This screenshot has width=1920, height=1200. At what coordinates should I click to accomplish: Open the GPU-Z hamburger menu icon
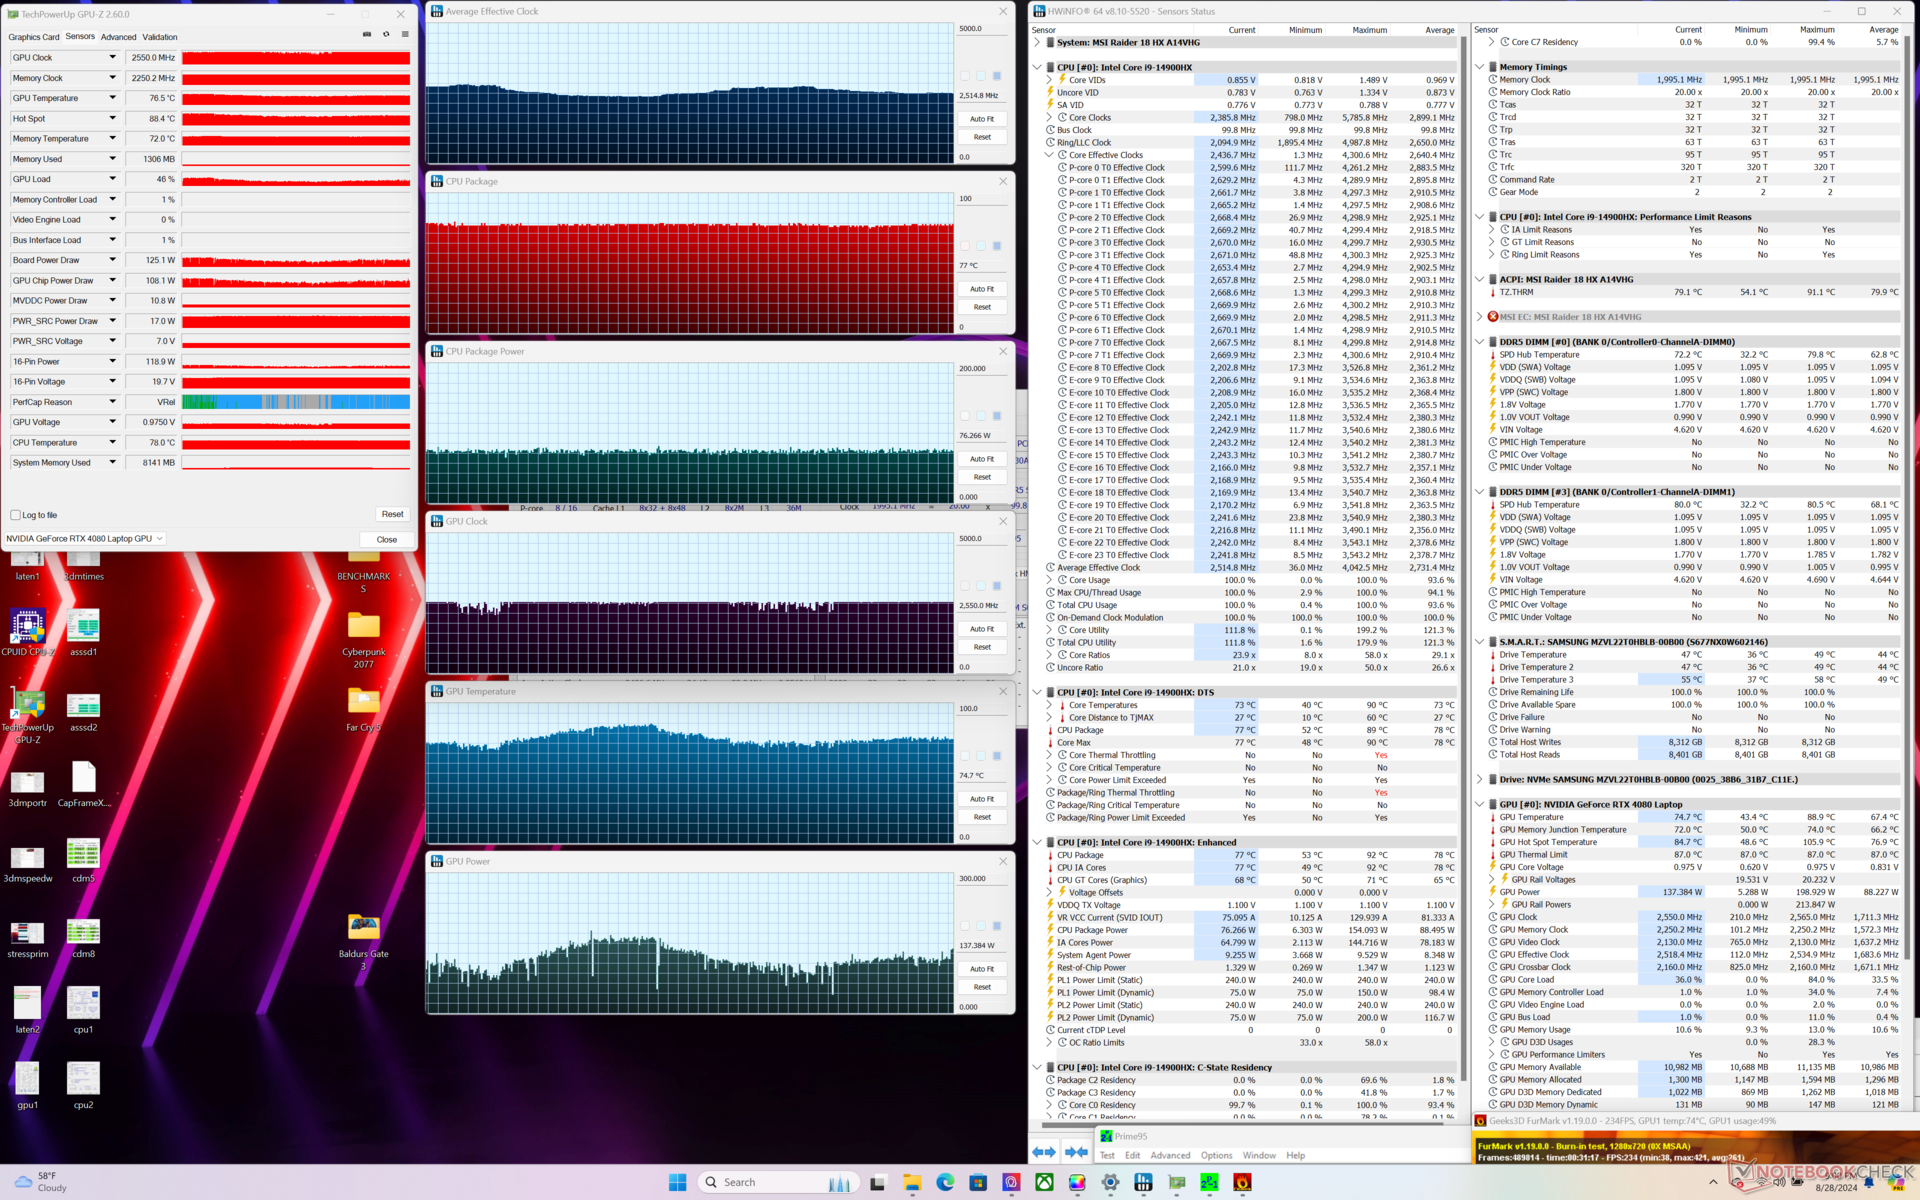[405, 34]
